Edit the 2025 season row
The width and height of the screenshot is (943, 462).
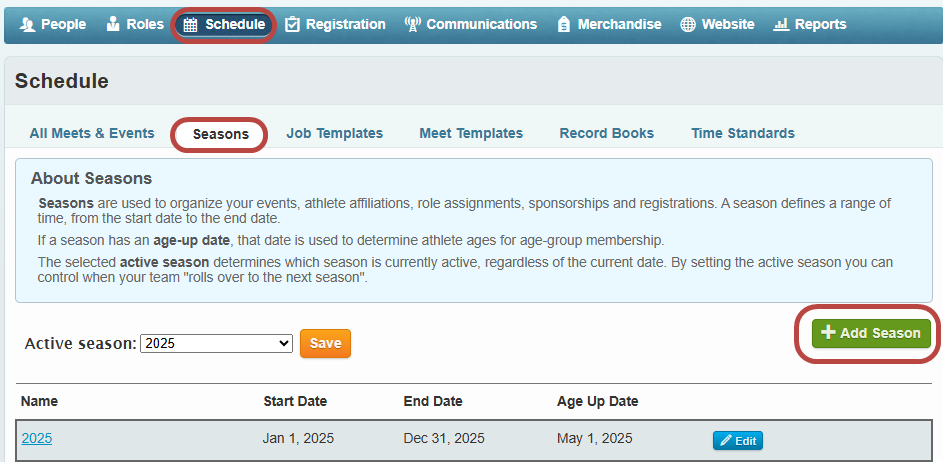(x=738, y=441)
